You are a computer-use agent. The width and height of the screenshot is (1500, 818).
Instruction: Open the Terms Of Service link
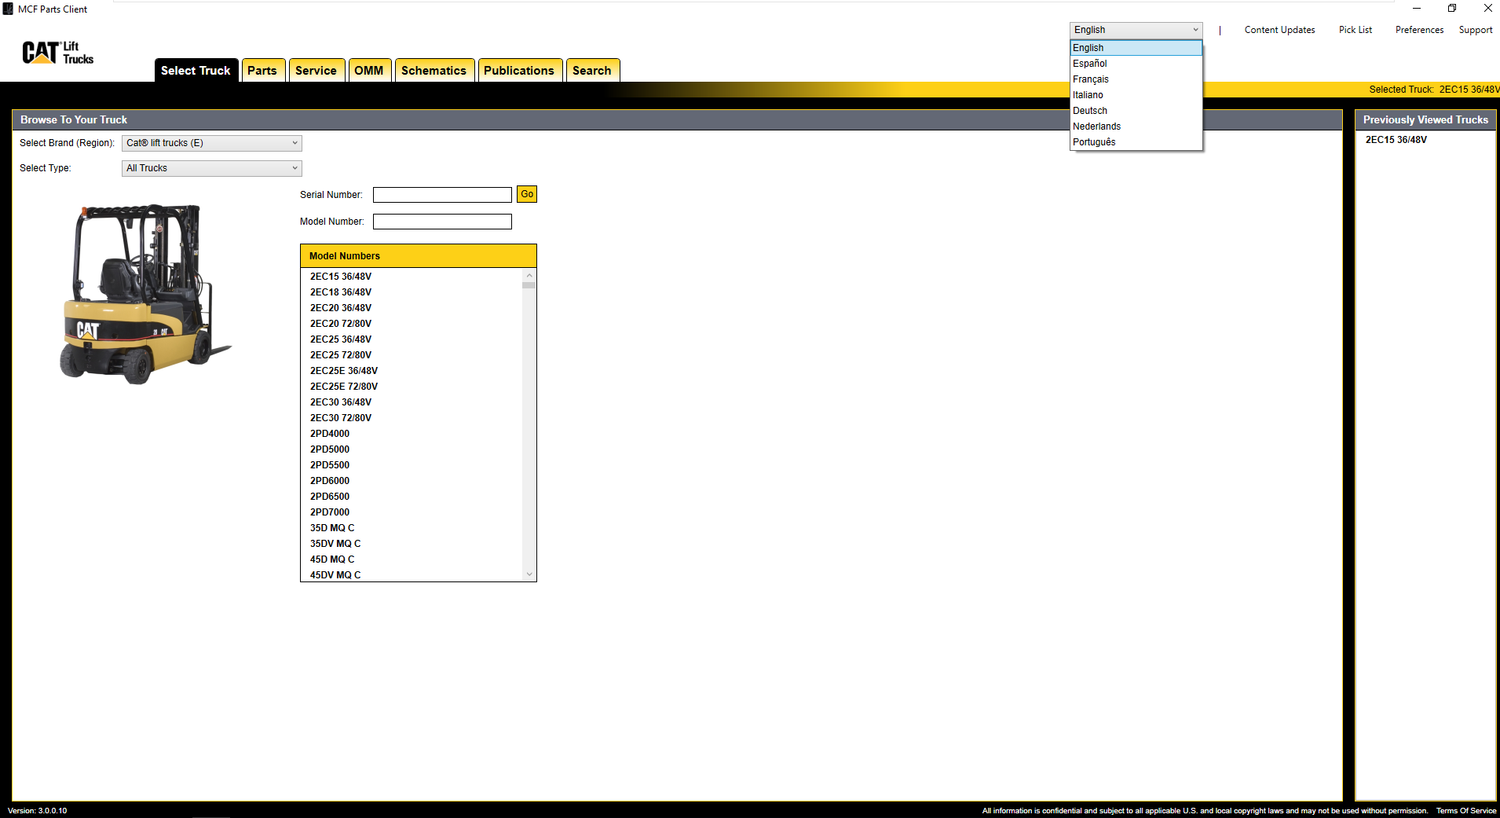pos(1466,811)
